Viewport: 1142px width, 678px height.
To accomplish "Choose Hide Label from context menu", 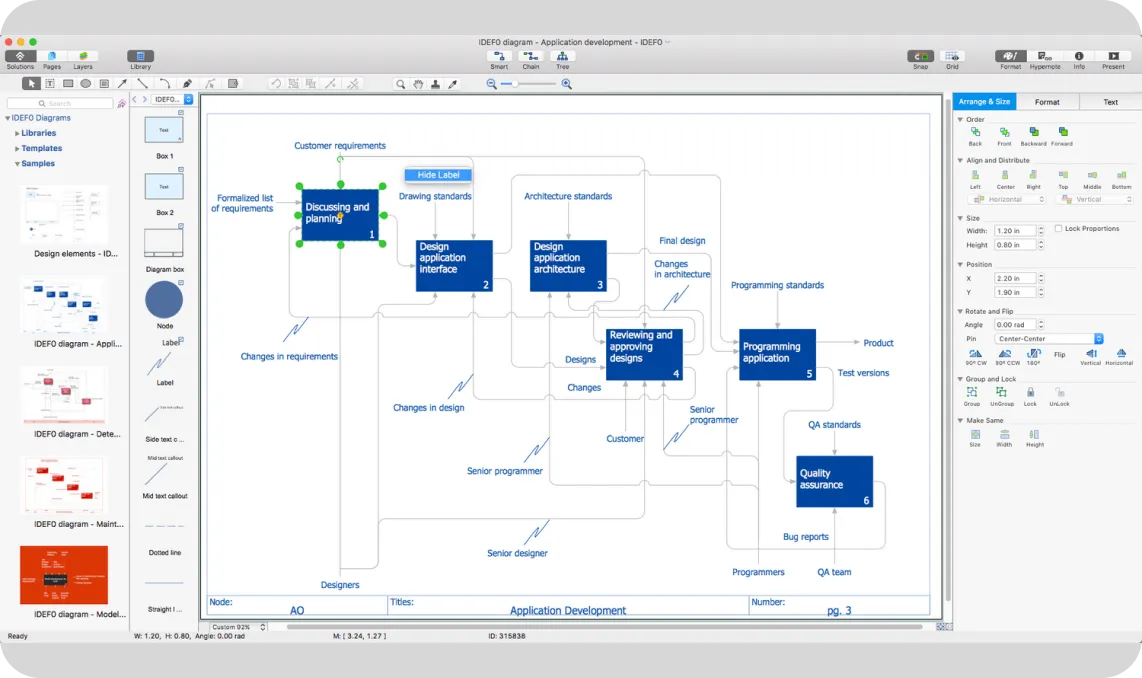I will tap(438, 175).
